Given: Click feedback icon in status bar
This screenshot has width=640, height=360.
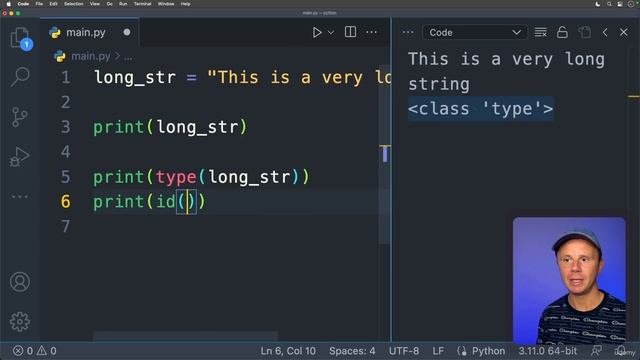Looking at the screenshot, I should (x=596, y=351).
